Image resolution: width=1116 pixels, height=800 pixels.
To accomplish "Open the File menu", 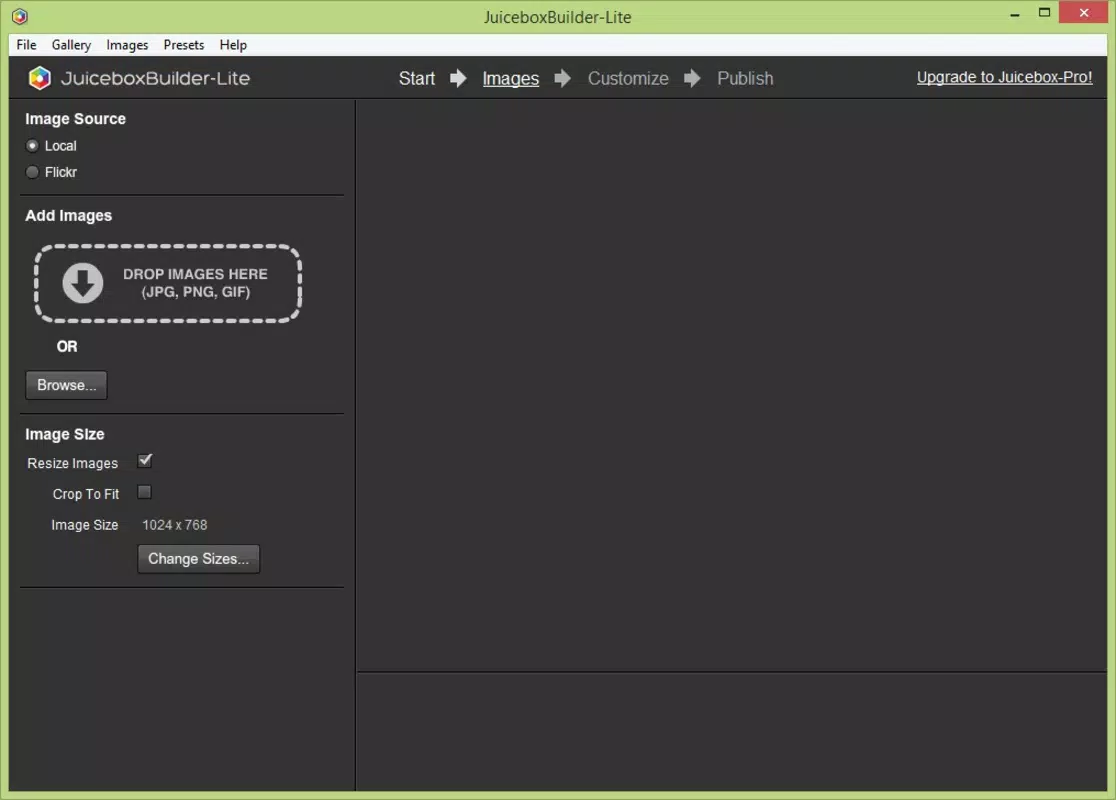I will point(26,45).
